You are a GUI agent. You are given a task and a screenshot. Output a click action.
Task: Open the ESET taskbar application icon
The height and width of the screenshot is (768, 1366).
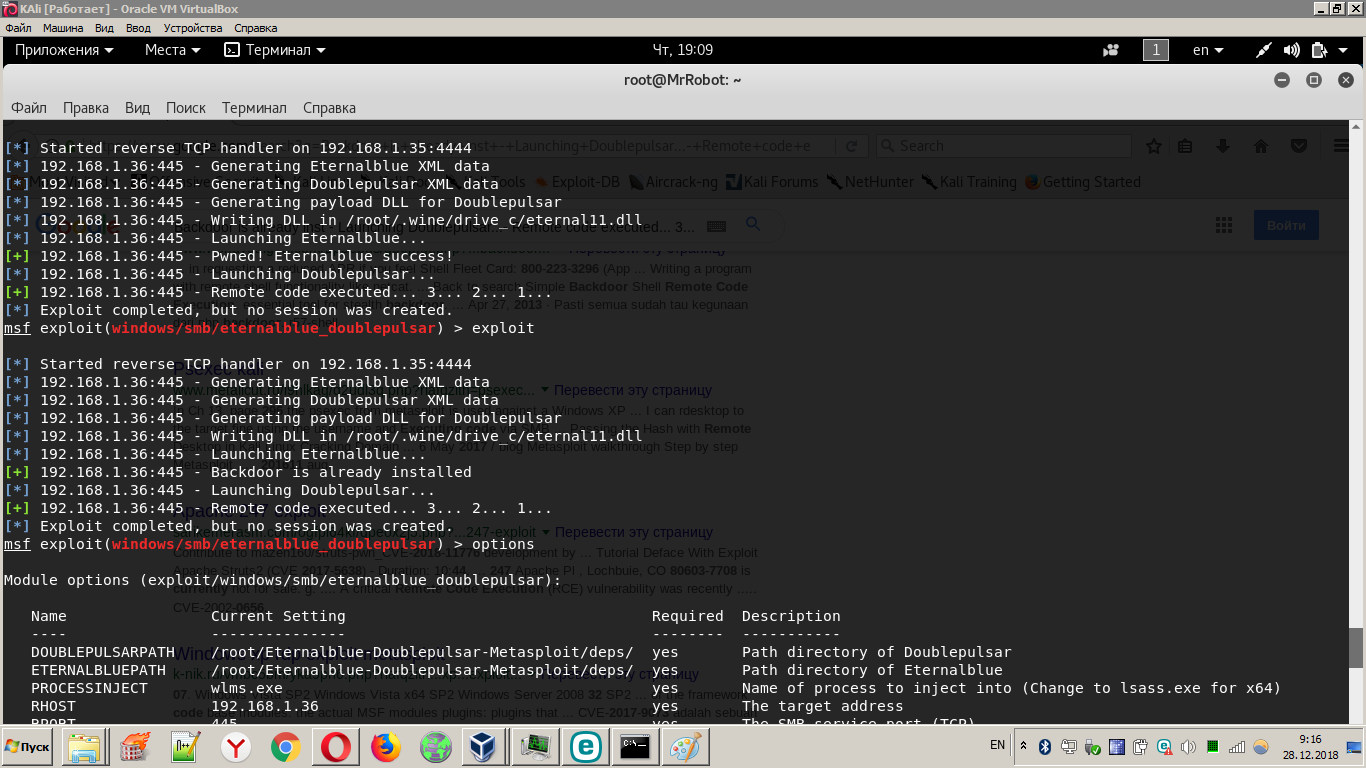585,747
